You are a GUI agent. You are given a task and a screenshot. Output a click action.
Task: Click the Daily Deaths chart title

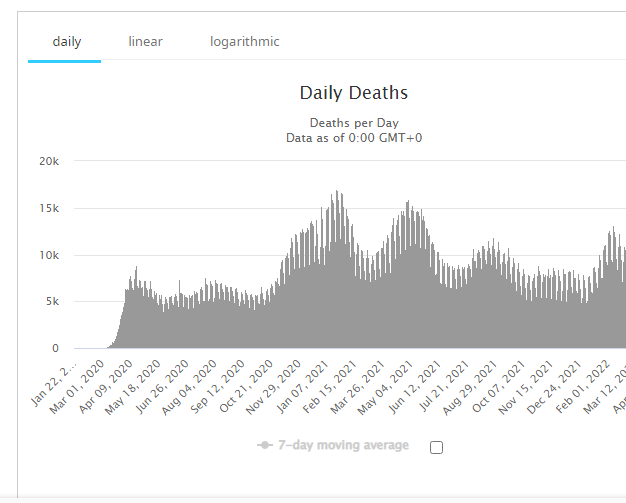(353, 93)
